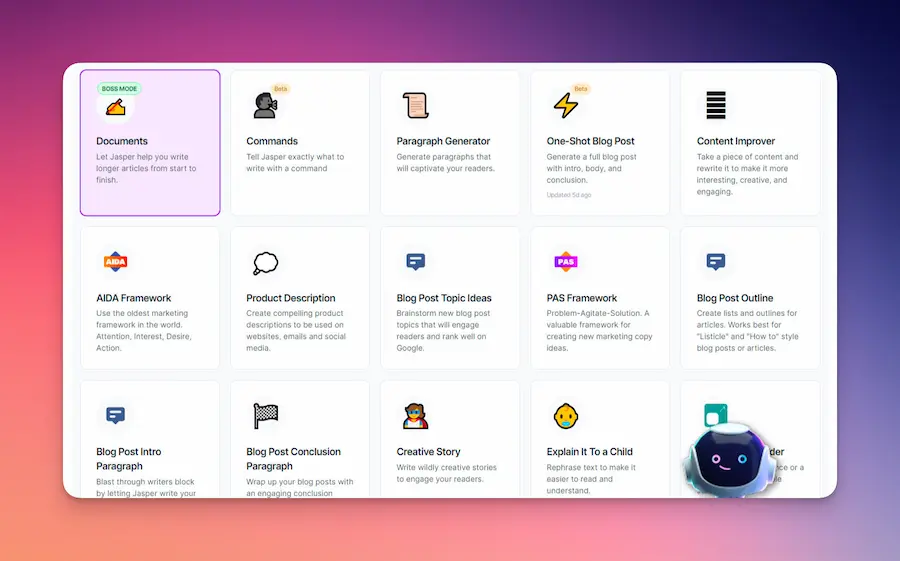The height and width of the screenshot is (561, 900).
Task: Open the Creative Story title
Action: tap(428, 452)
